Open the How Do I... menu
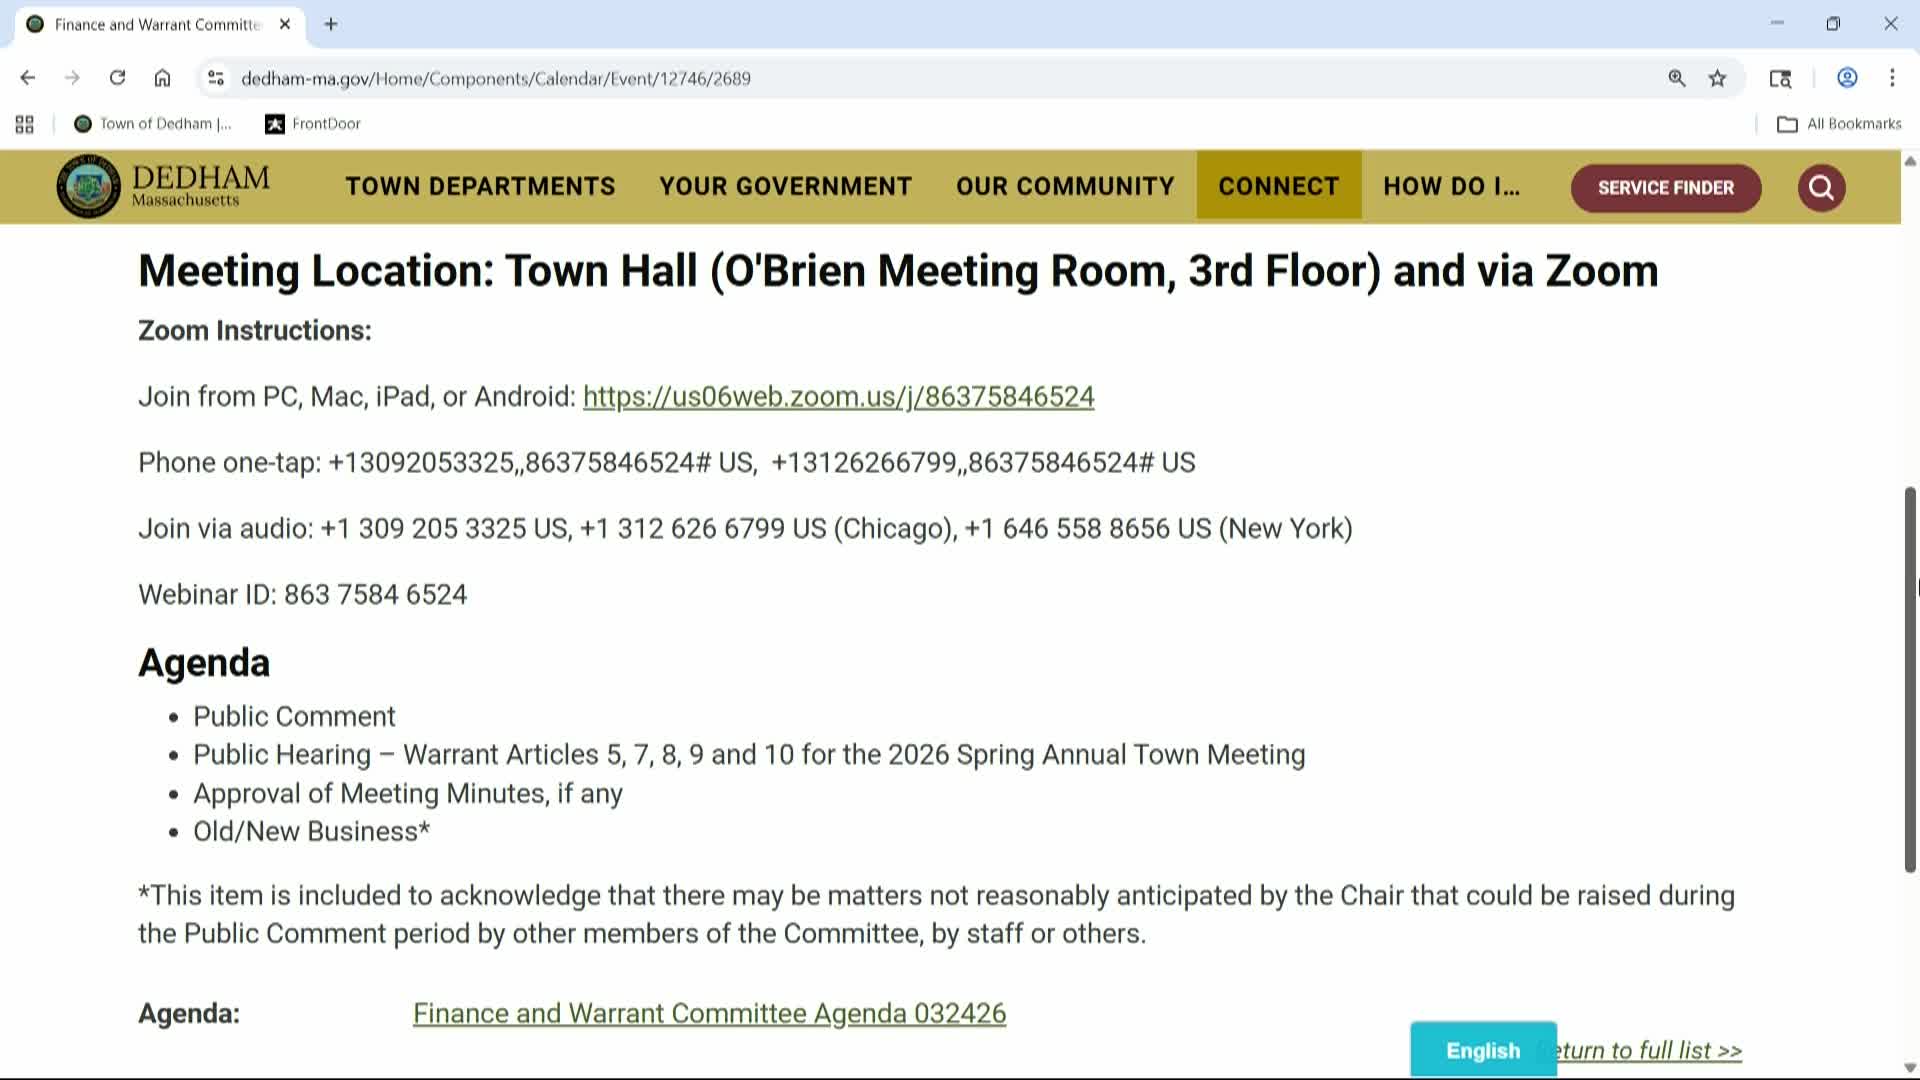The width and height of the screenshot is (1920, 1080). point(1451,186)
